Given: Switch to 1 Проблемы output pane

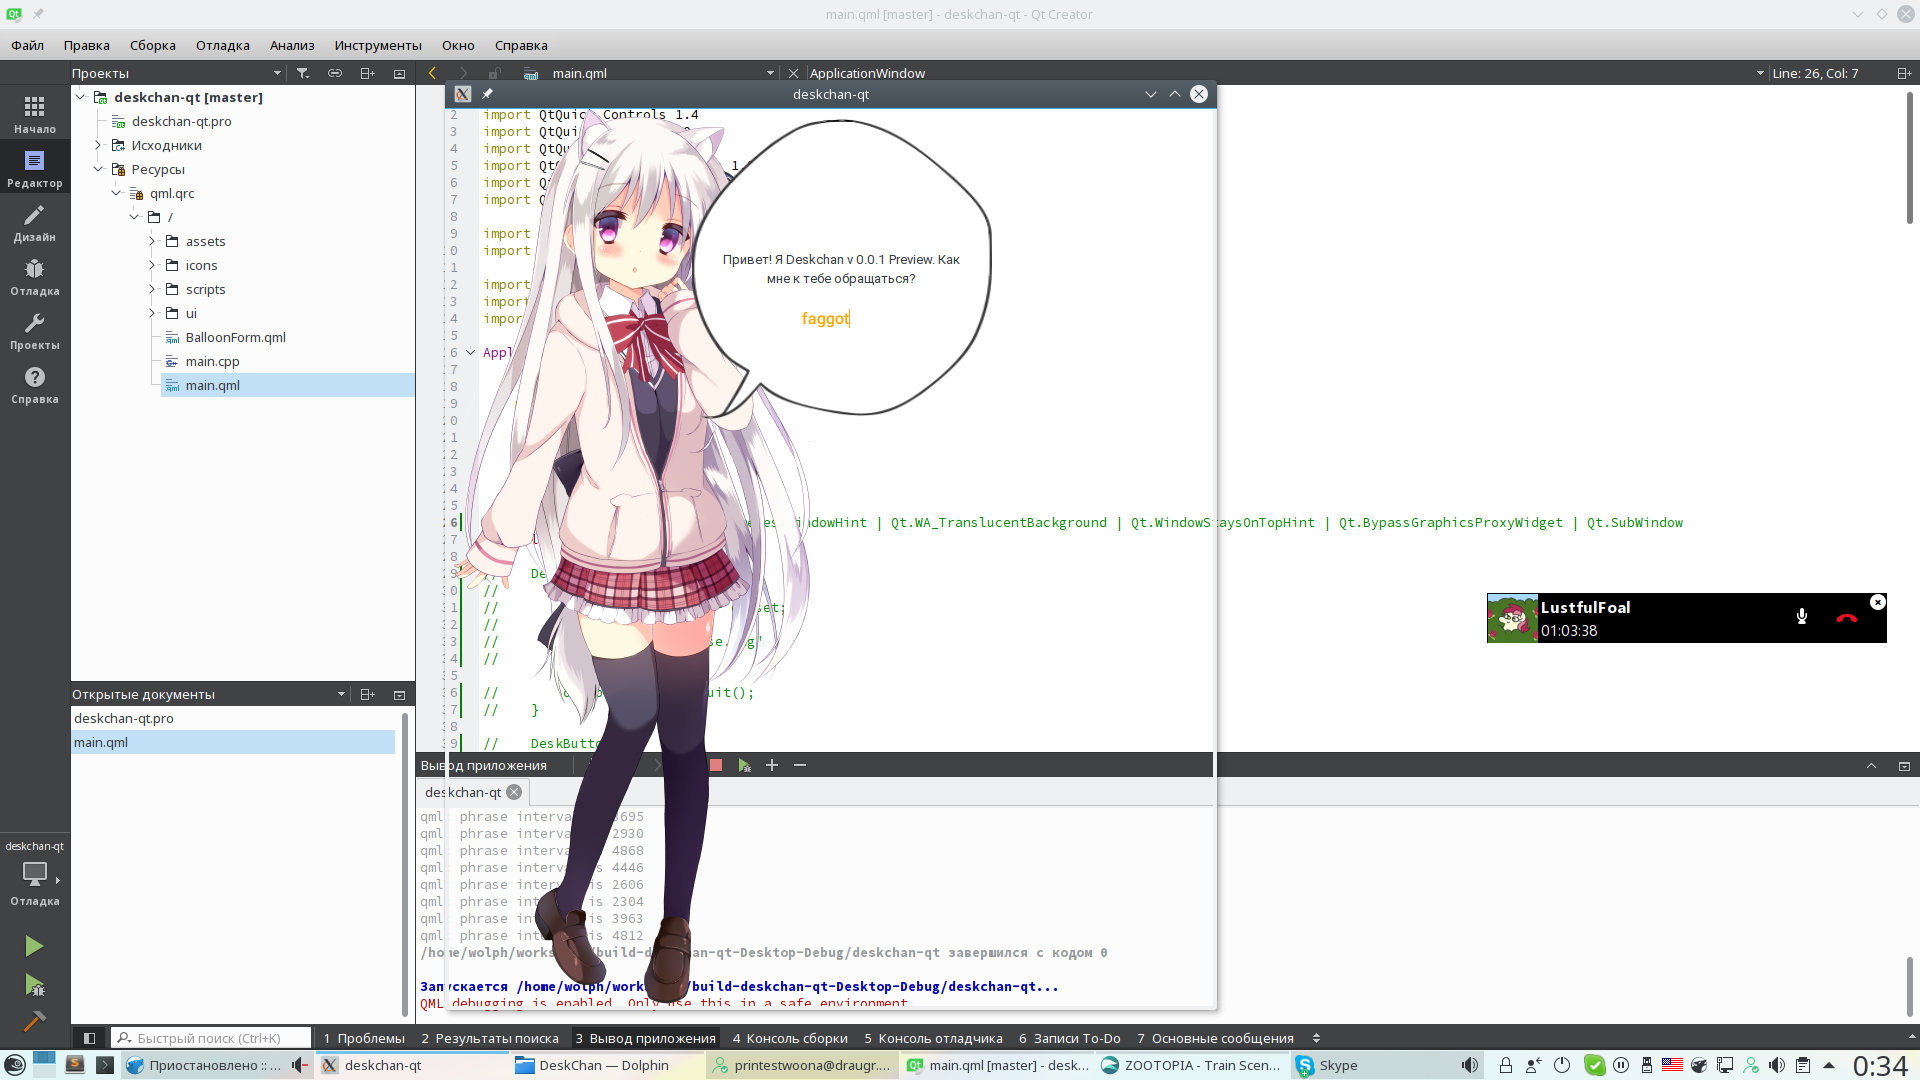Looking at the screenshot, I should click(364, 1038).
